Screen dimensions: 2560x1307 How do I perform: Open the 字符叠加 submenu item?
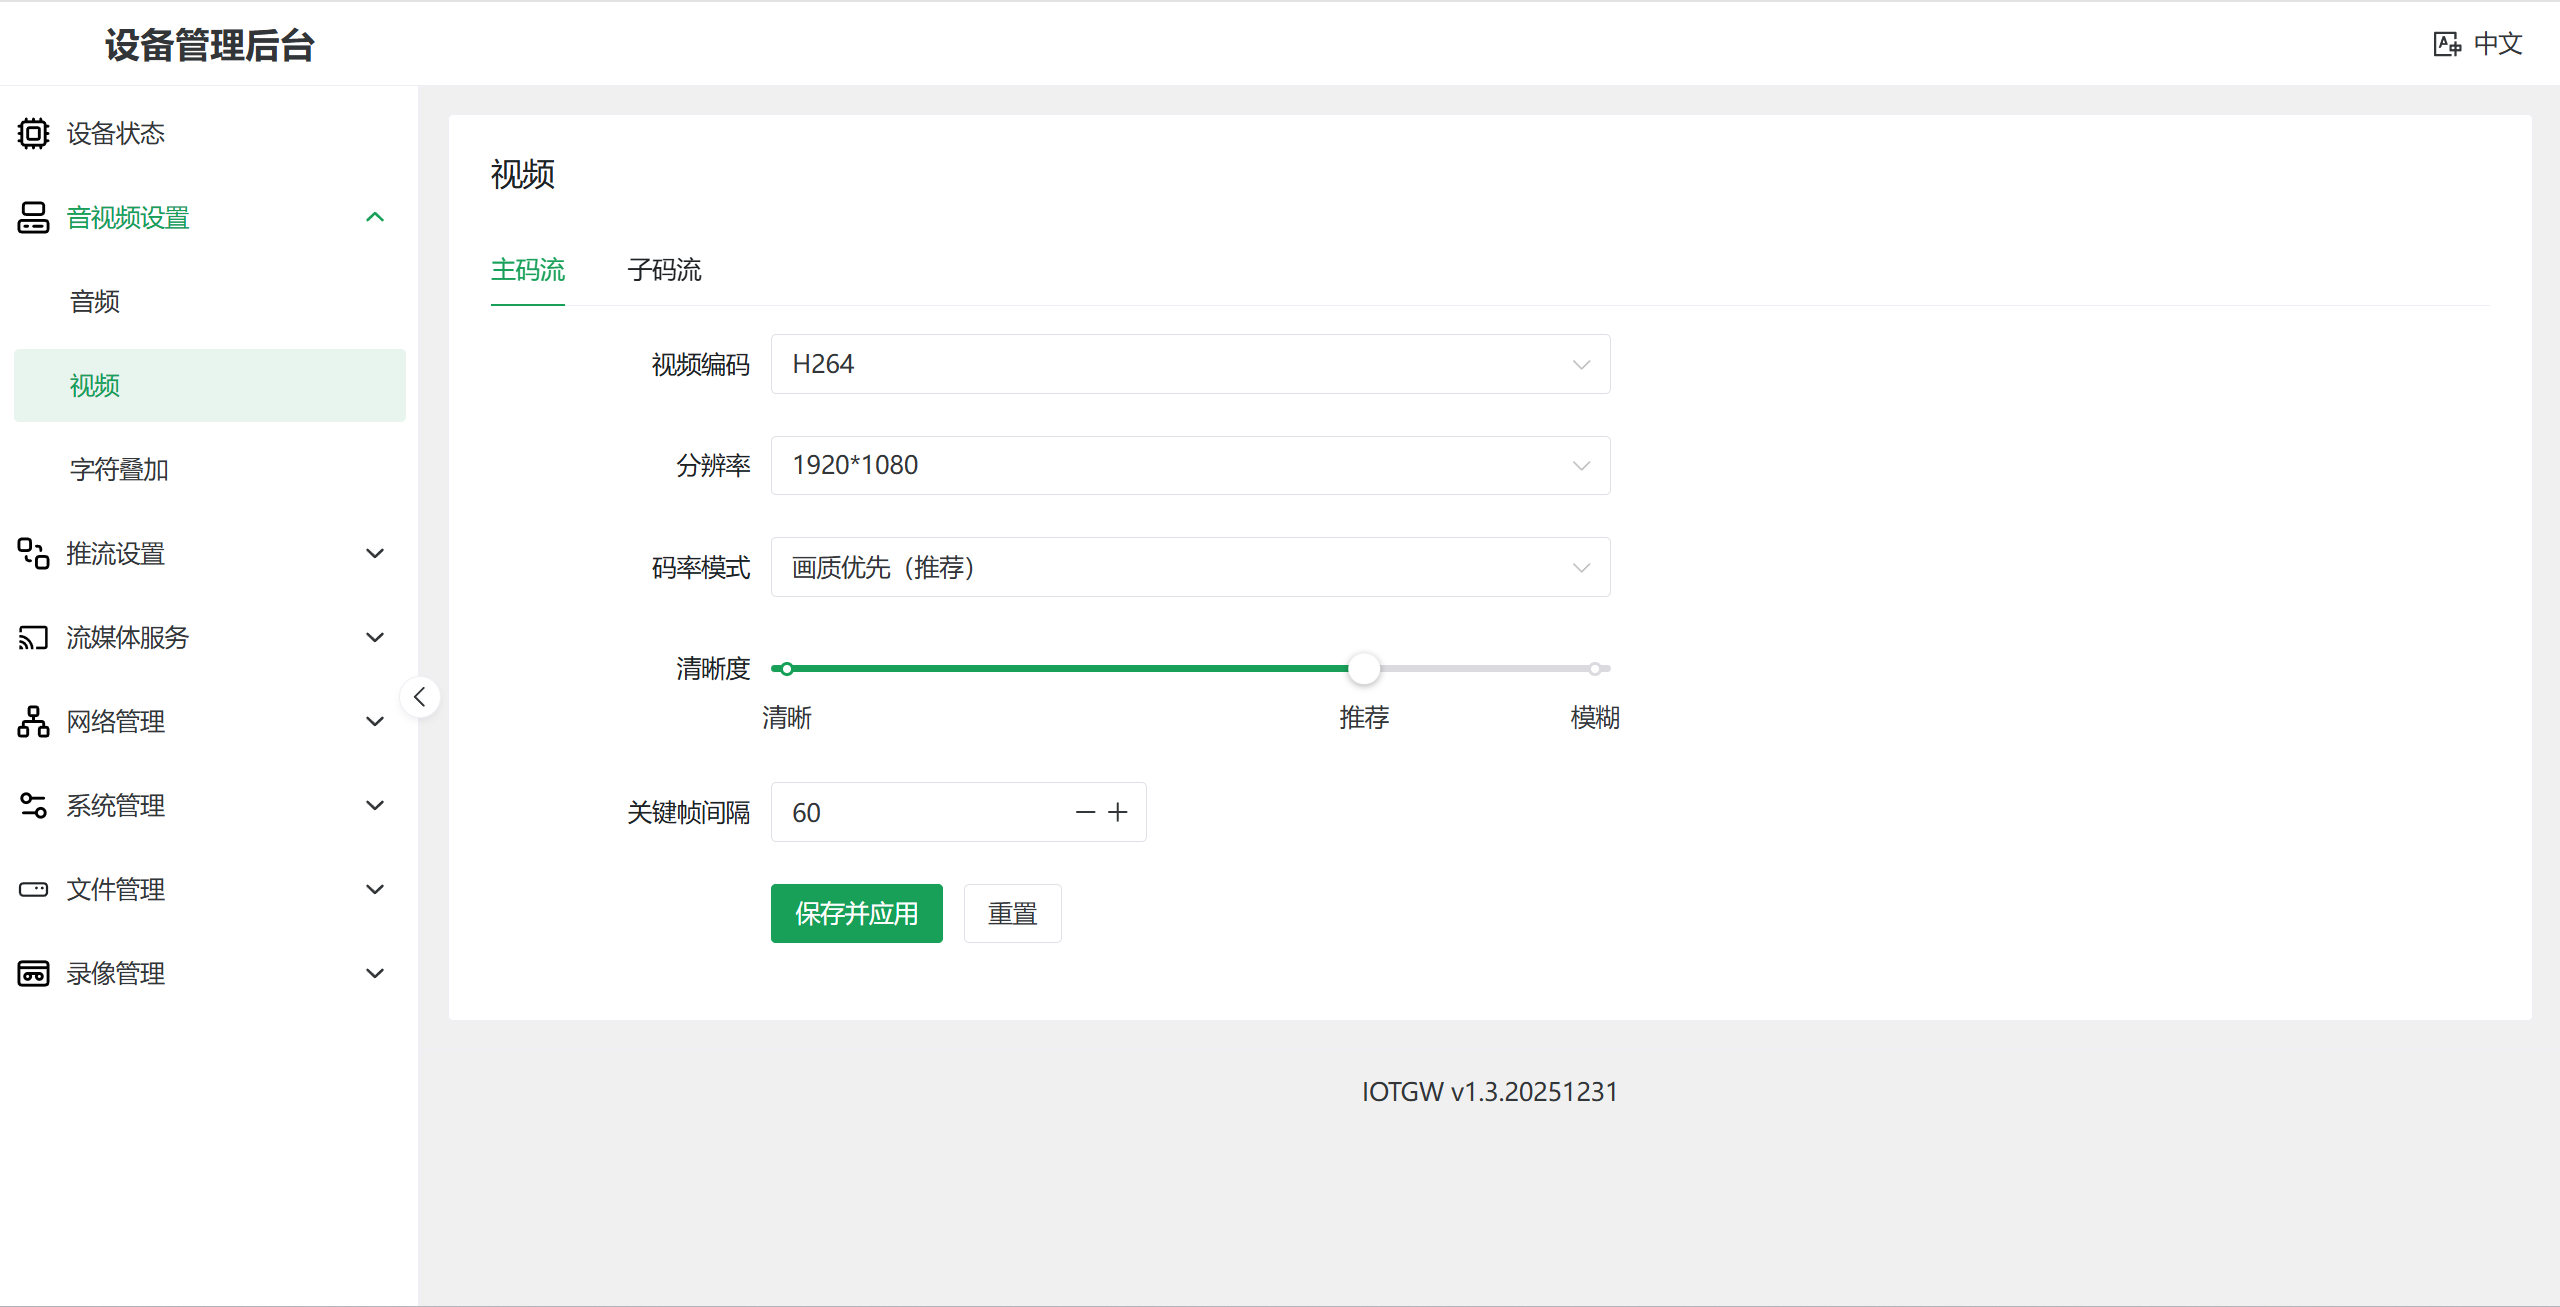click(x=119, y=469)
